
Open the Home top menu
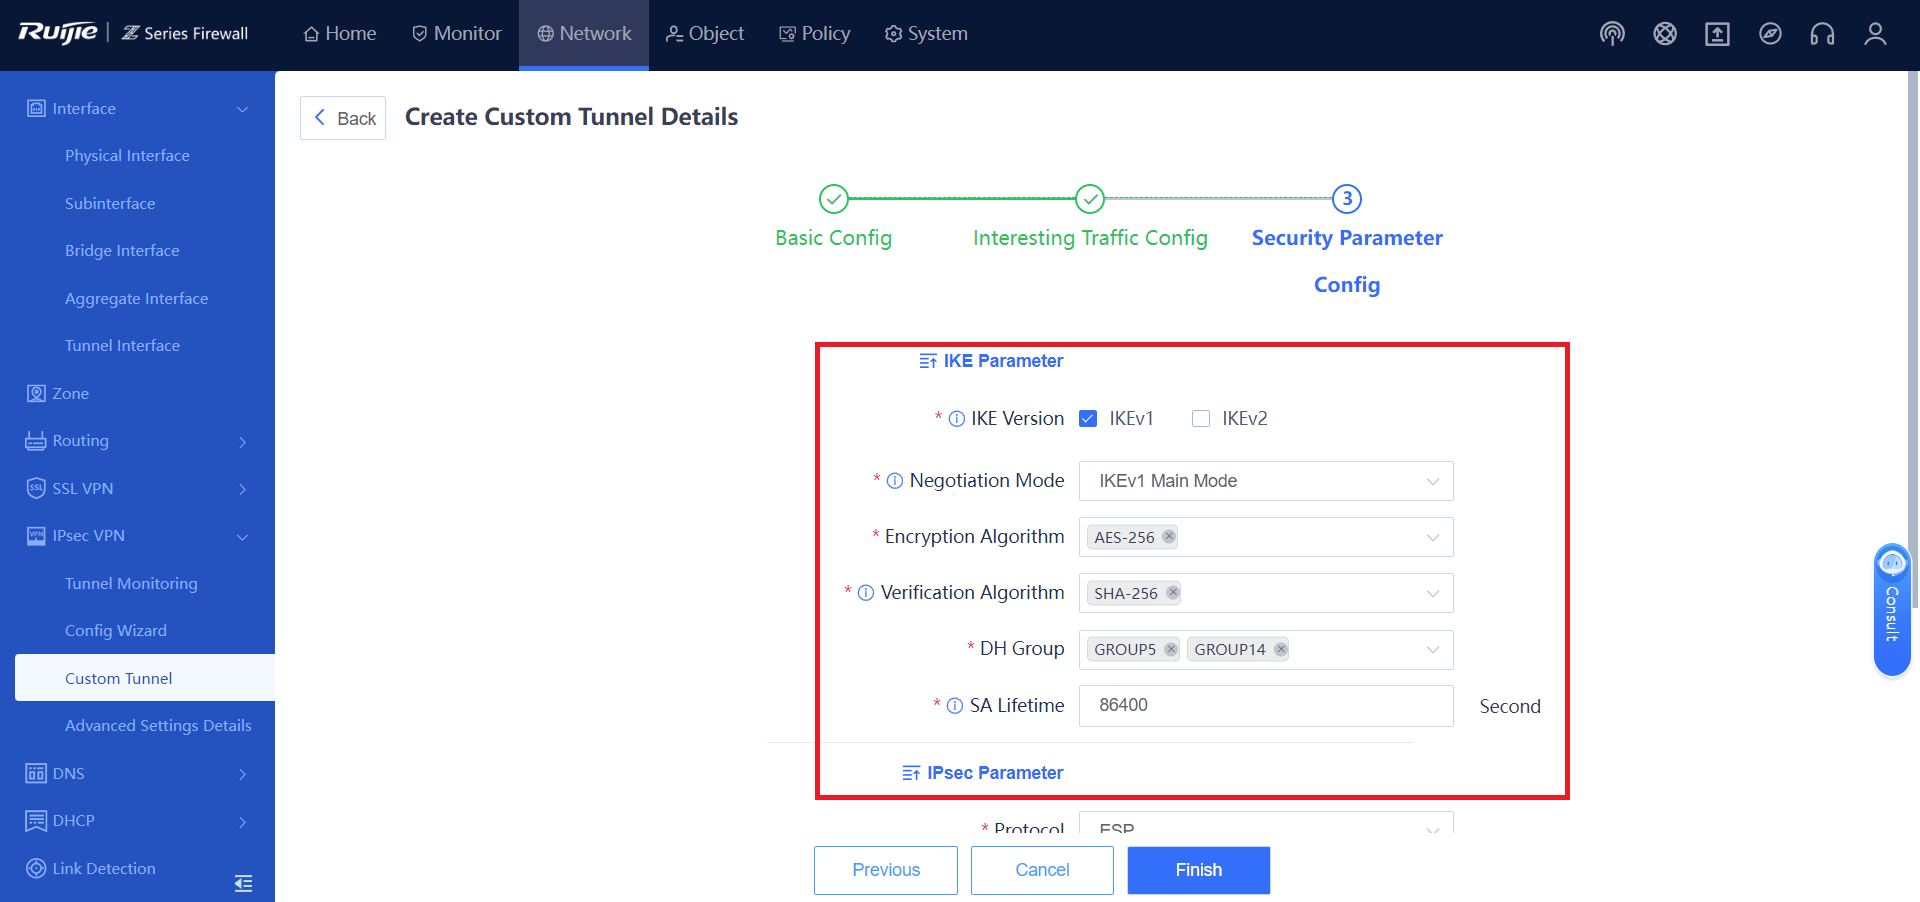(x=340, y=34)
